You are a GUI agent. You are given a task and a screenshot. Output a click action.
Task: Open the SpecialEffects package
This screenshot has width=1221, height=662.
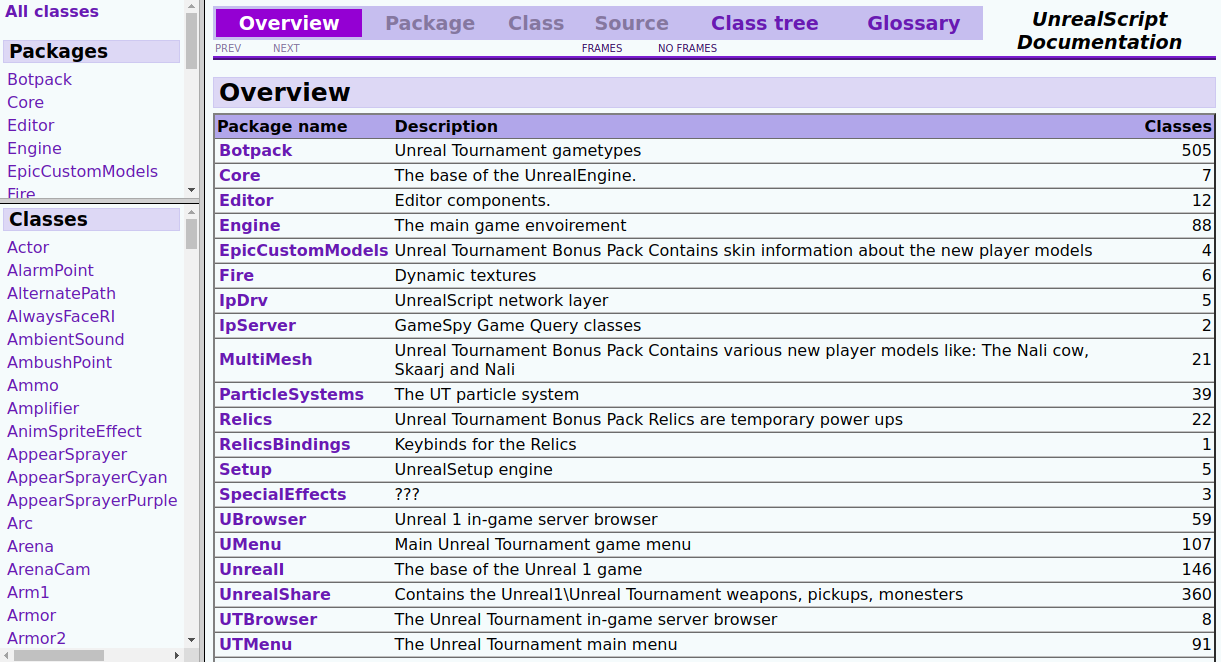tap(283, 495)
